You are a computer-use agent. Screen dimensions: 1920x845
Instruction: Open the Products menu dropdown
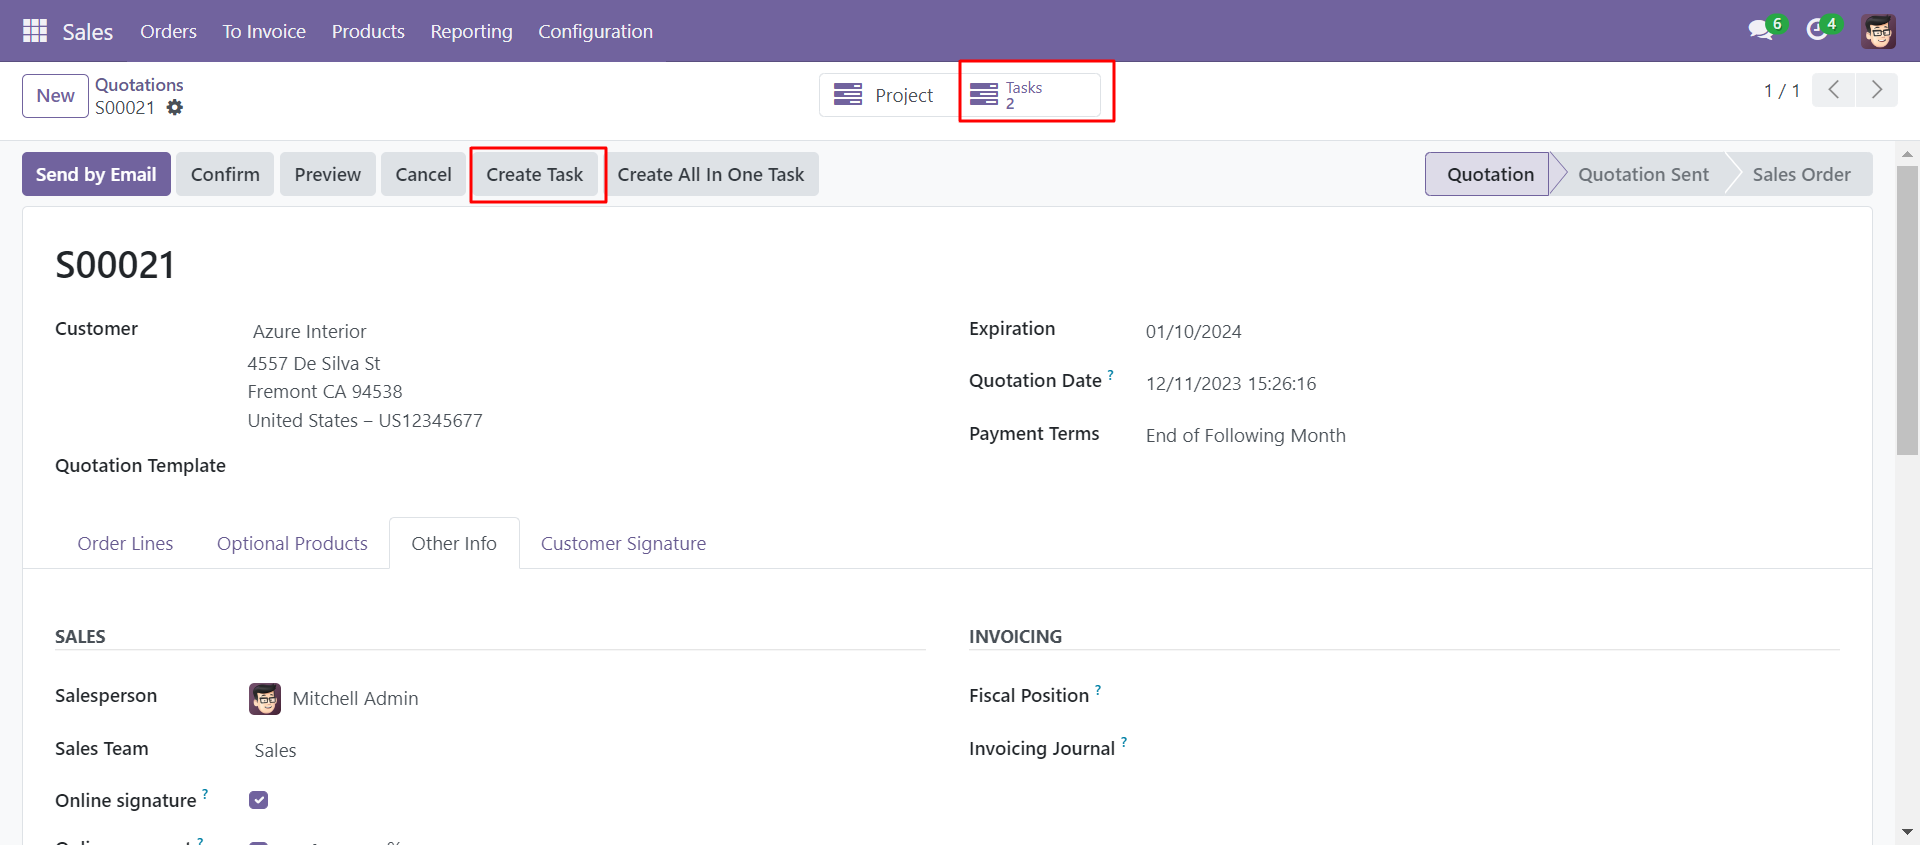[x=368, y=31]
